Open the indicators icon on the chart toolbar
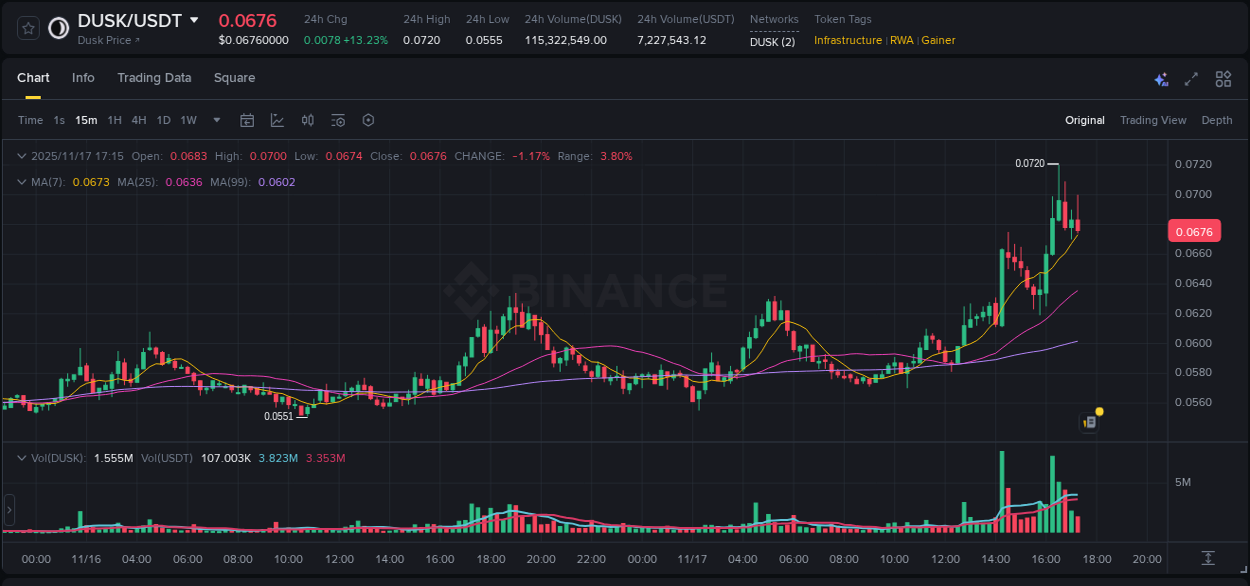 pyautogui.click(x=307, y=120)
